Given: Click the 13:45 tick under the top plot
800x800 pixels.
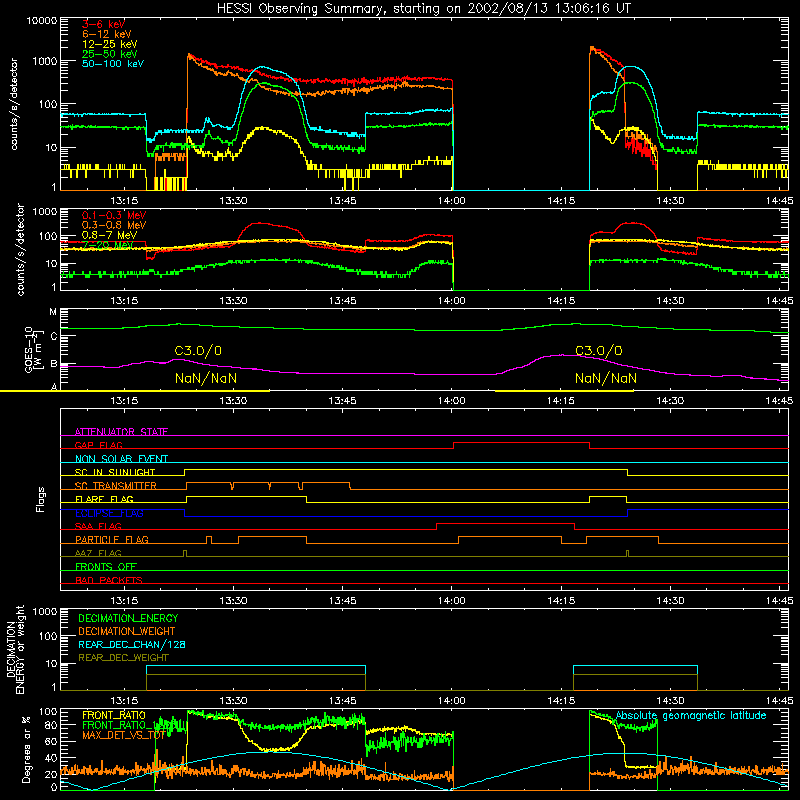Looking at the screenshot, I should point(342,201).
